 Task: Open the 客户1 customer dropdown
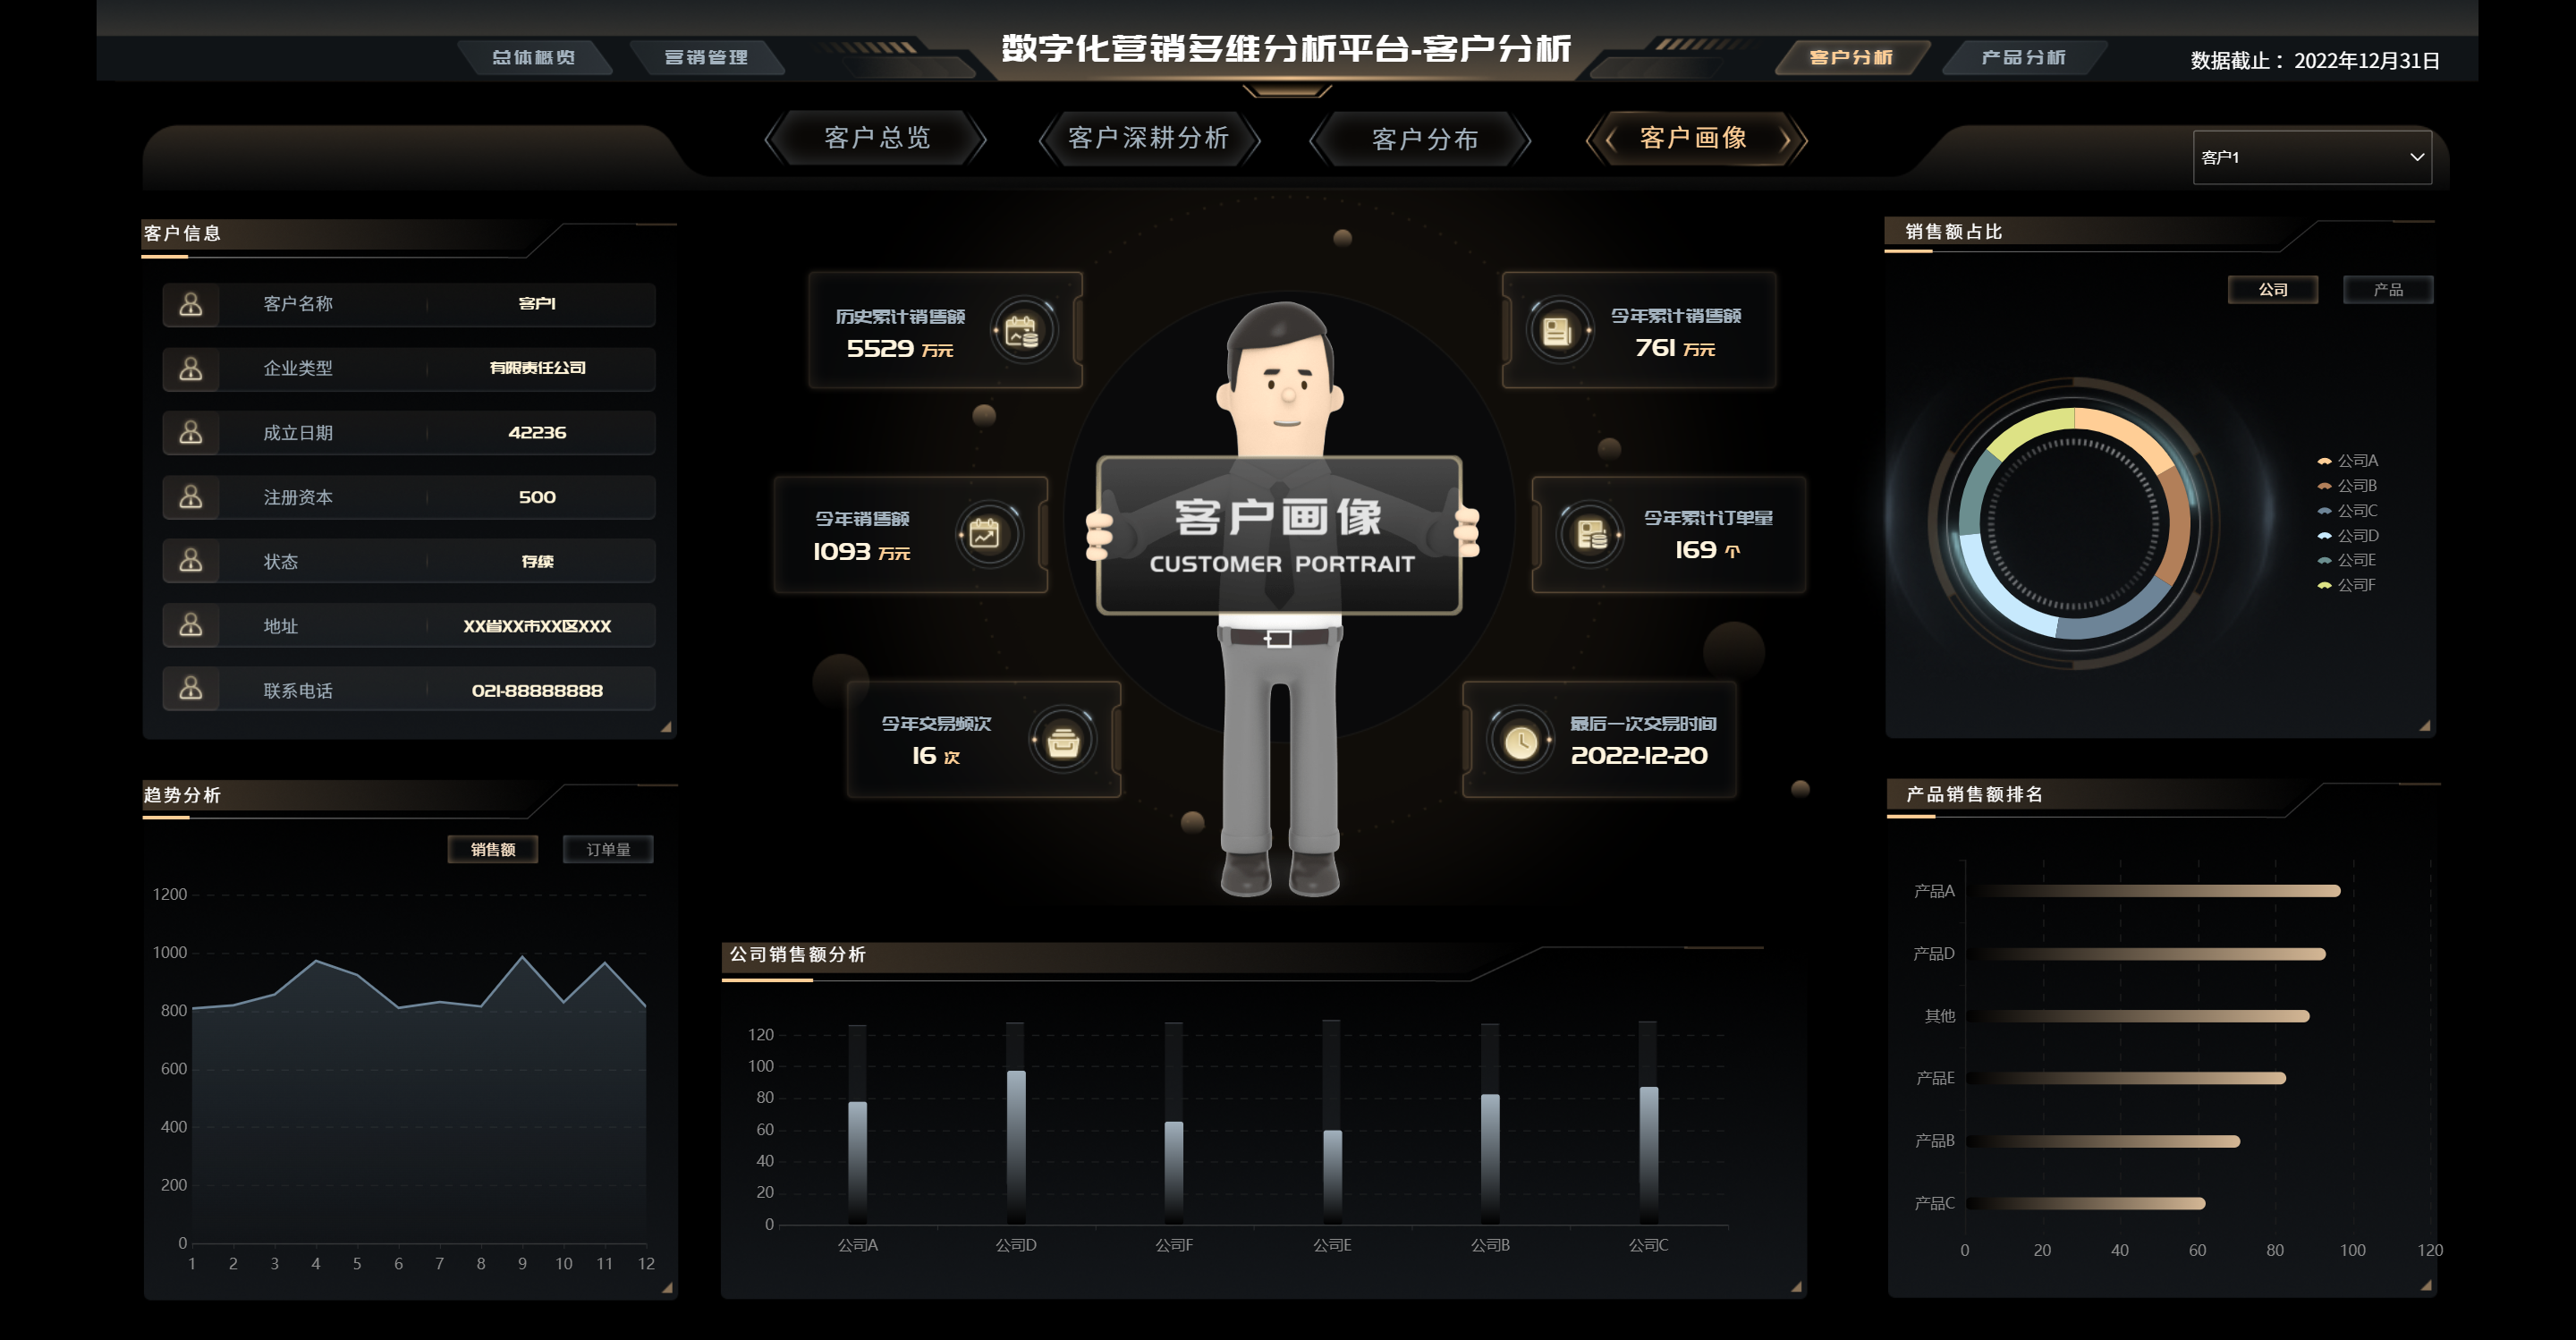point(2312,157)
